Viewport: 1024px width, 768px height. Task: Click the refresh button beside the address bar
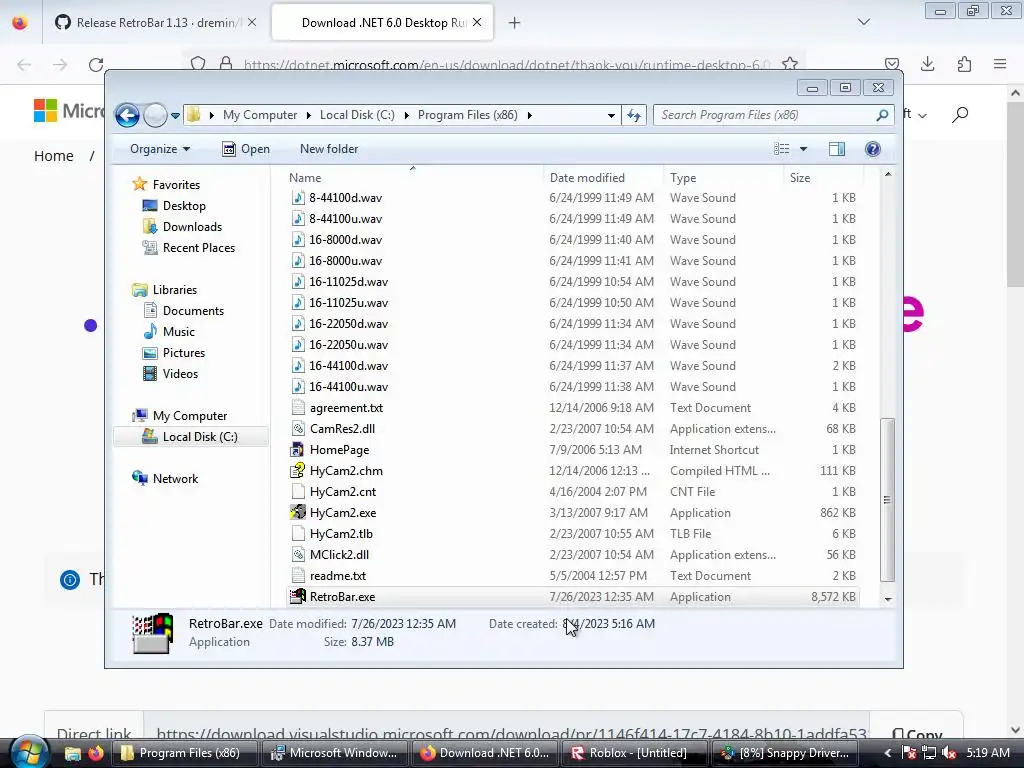click(634, 116)
